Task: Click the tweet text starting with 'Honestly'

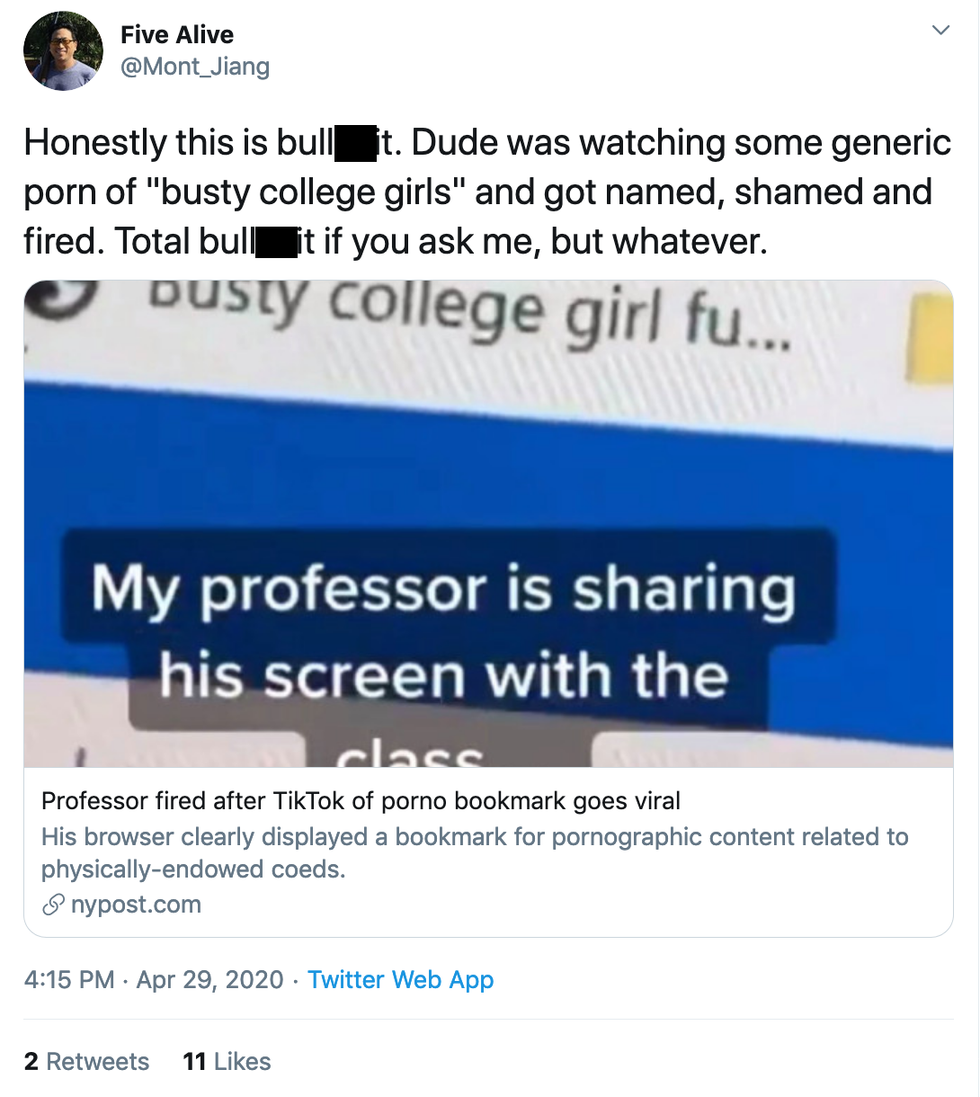Action: (x=487, y=191)
